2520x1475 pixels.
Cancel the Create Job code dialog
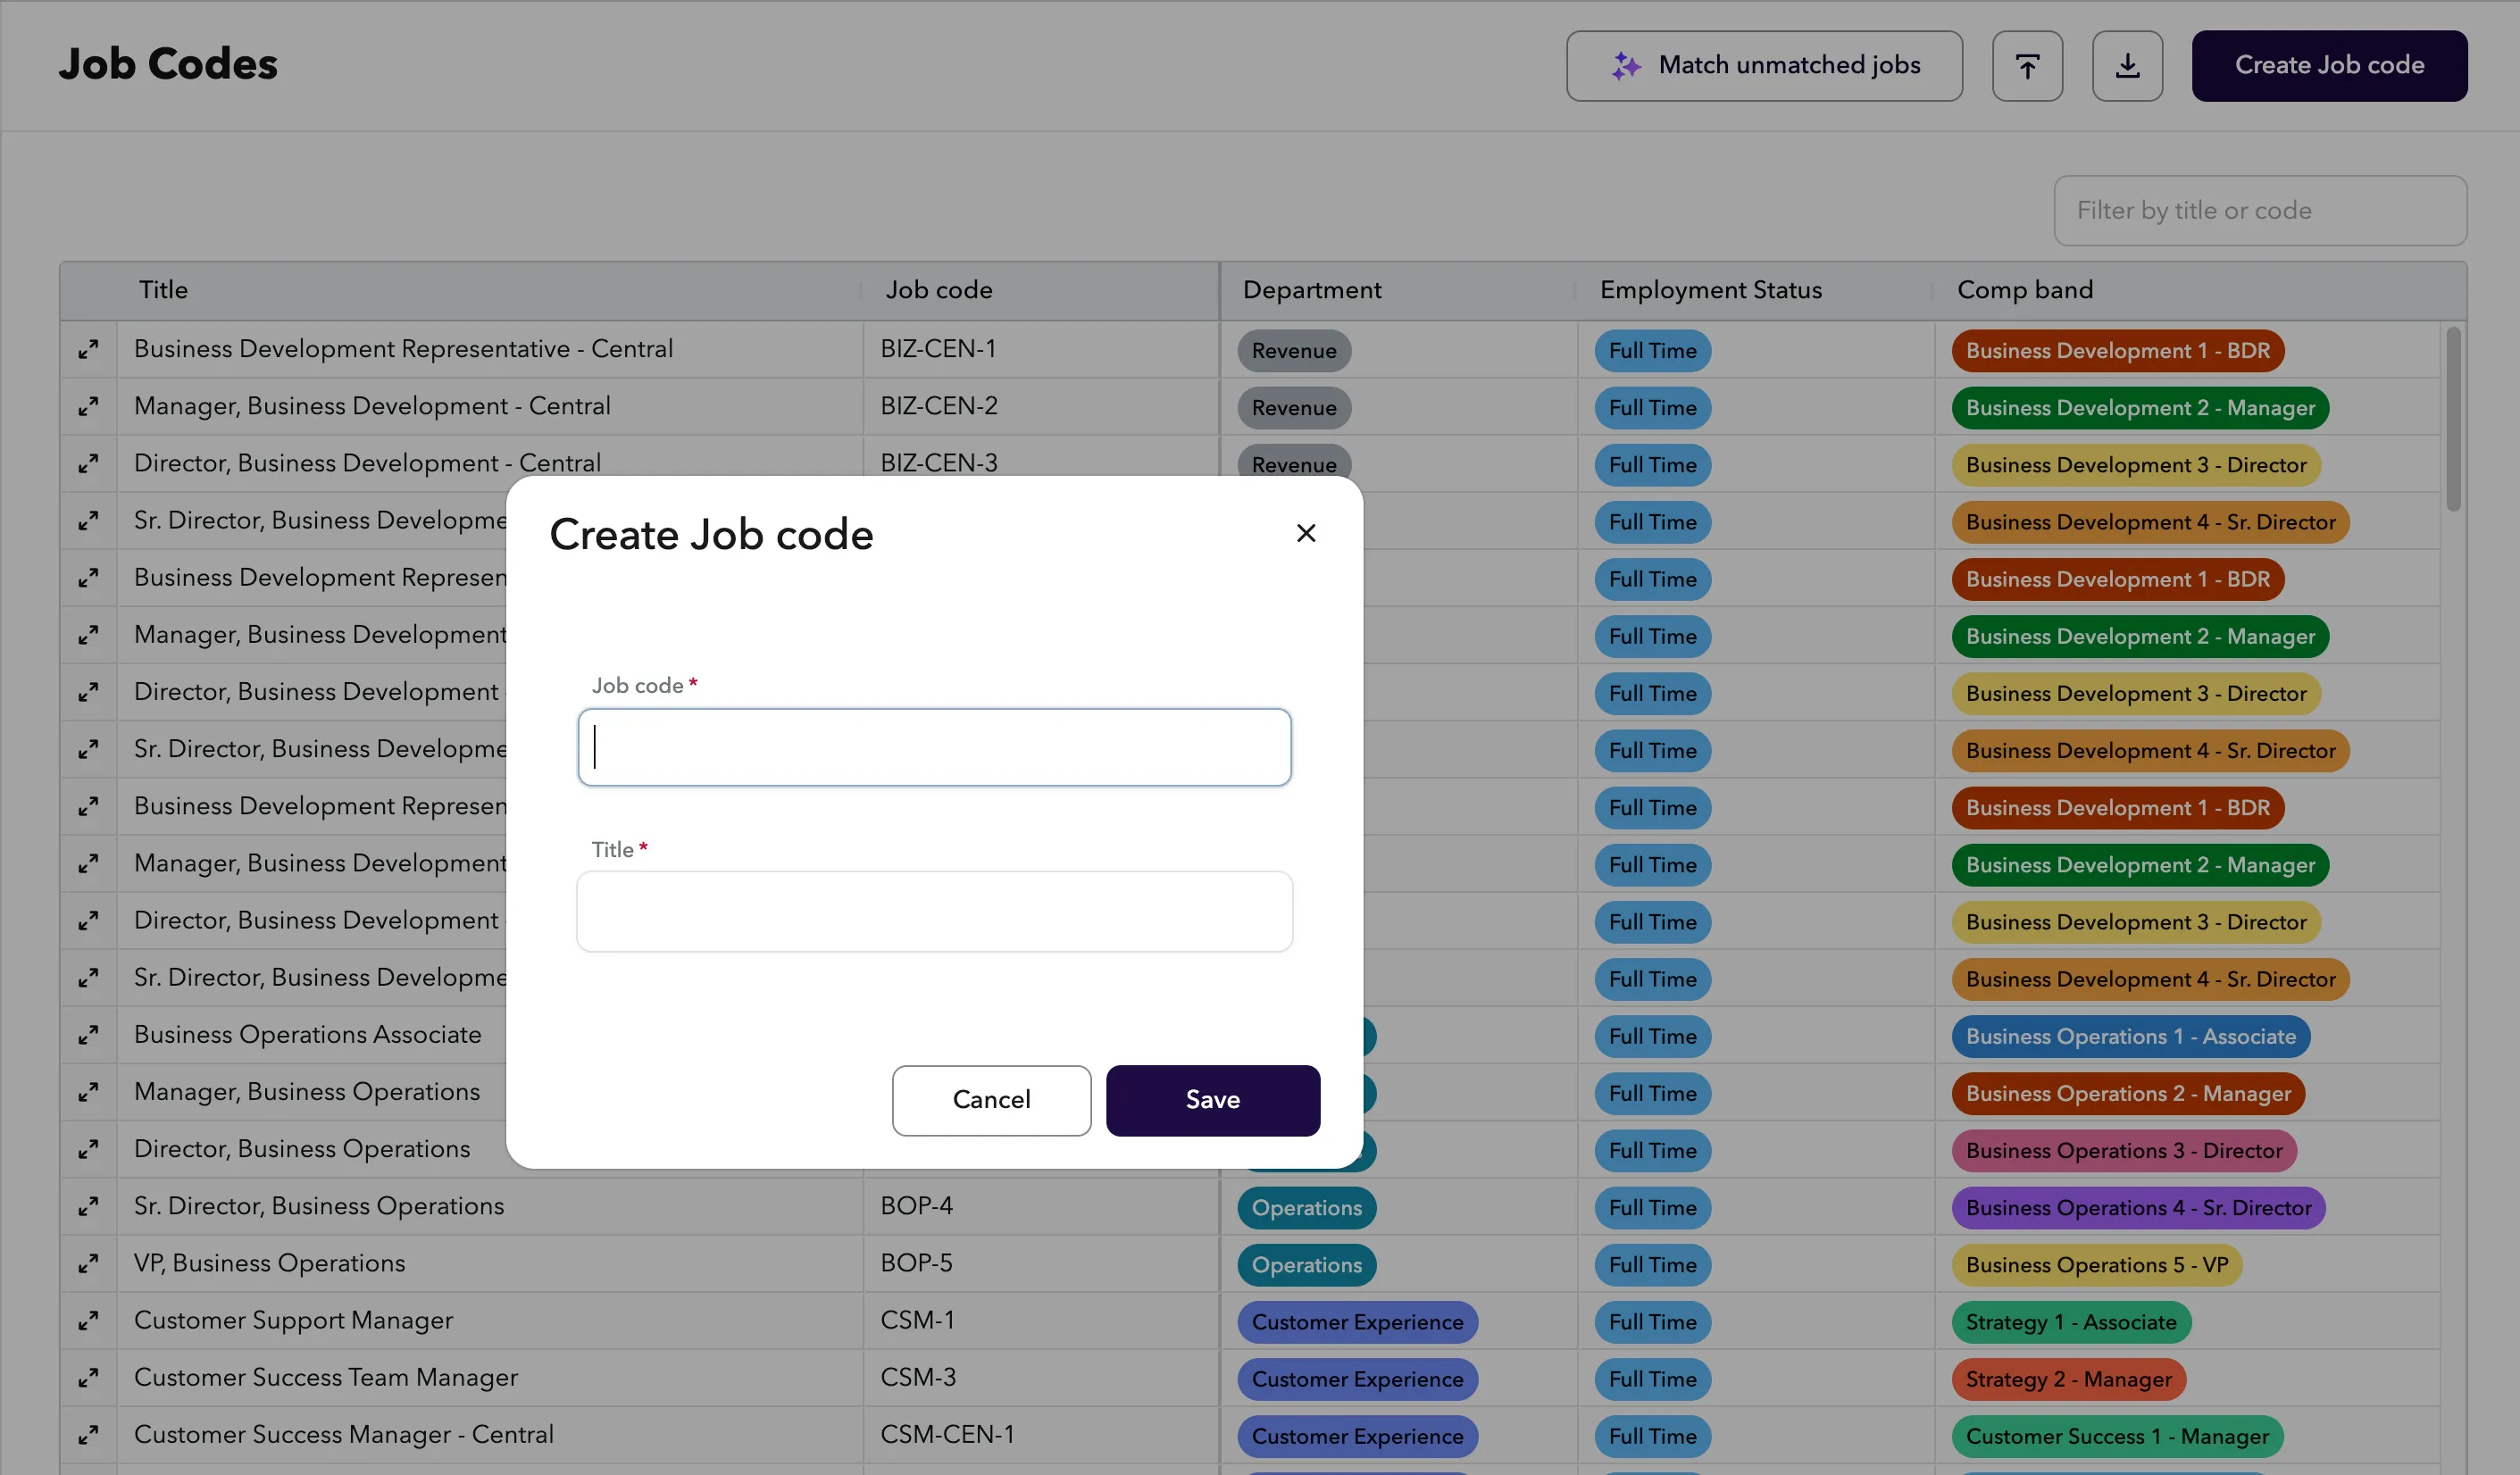pyautogui.click(x=991, y=1099)
